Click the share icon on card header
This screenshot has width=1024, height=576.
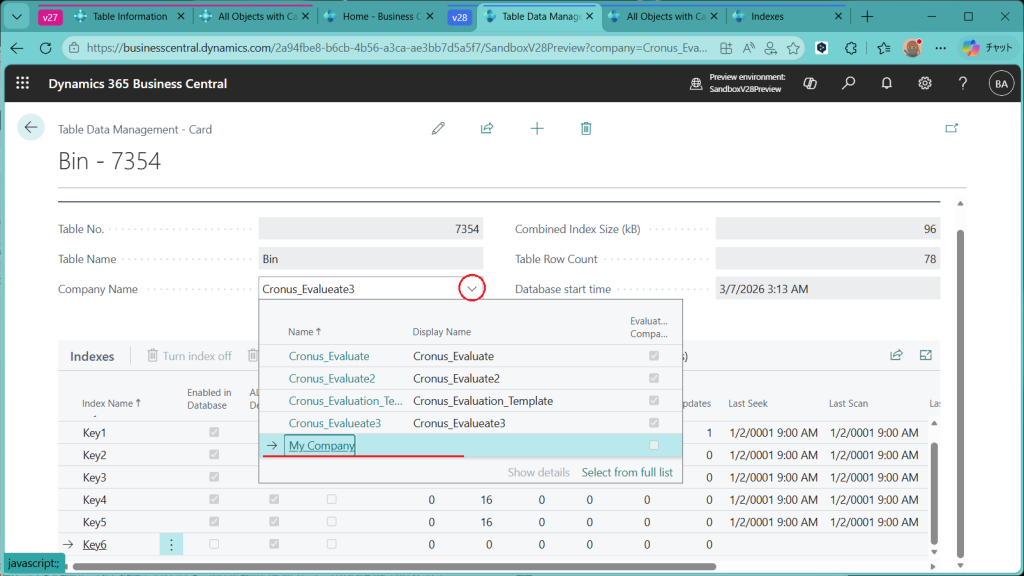click(x=487, y=128)
